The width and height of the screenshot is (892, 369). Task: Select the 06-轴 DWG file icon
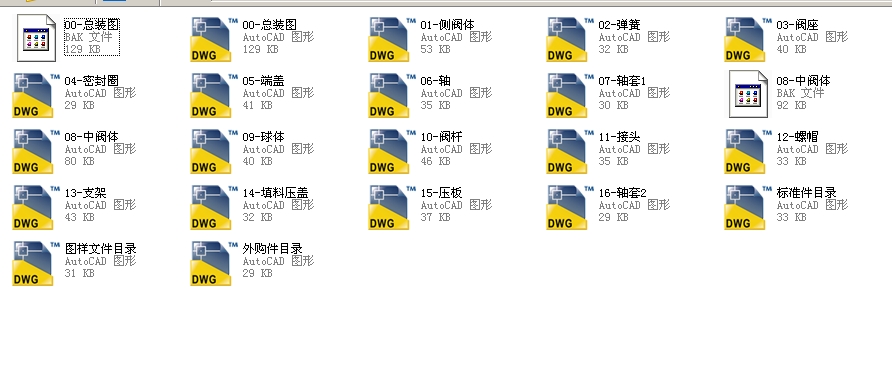click(392, 96)
